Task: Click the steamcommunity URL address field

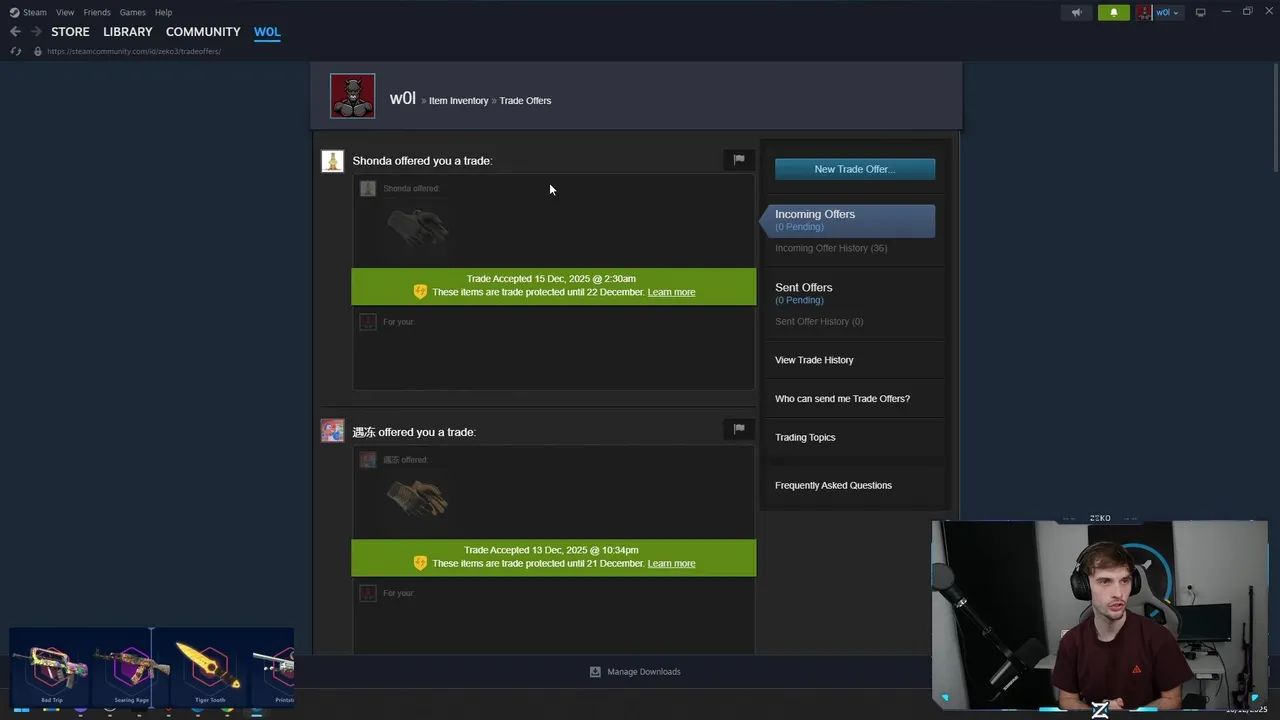Action: pyautogui.click(x=134, y=51)
